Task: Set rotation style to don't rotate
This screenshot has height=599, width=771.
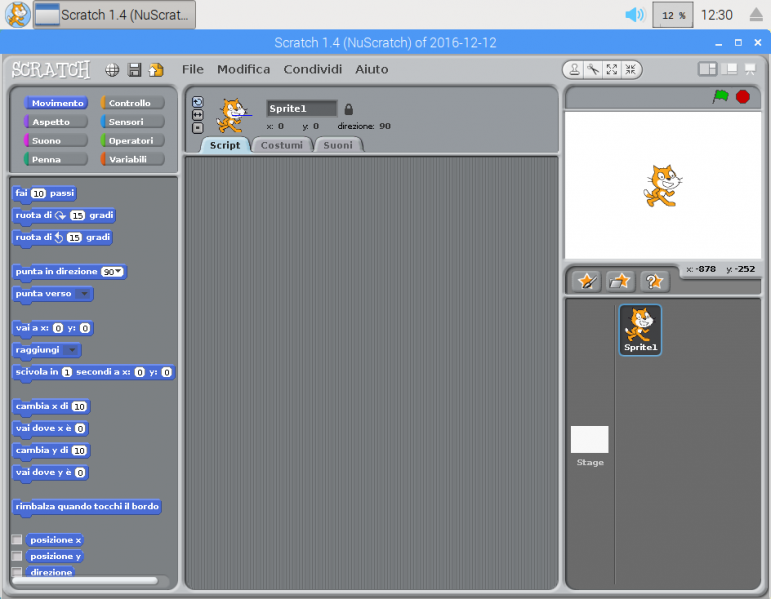Action: pyautogui.click(x=198, y=128)
